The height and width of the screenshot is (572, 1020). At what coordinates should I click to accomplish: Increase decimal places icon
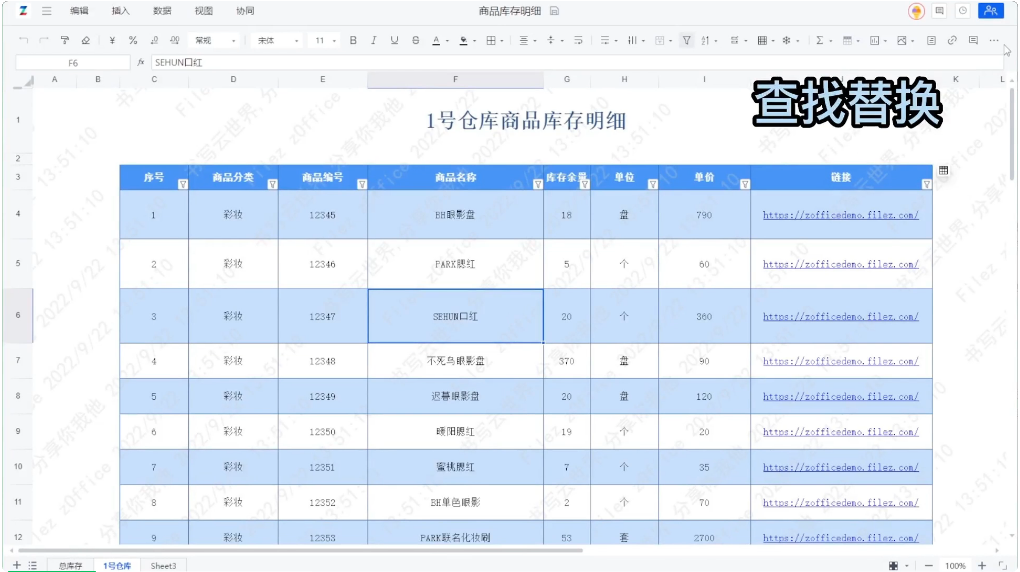point(174,40)
